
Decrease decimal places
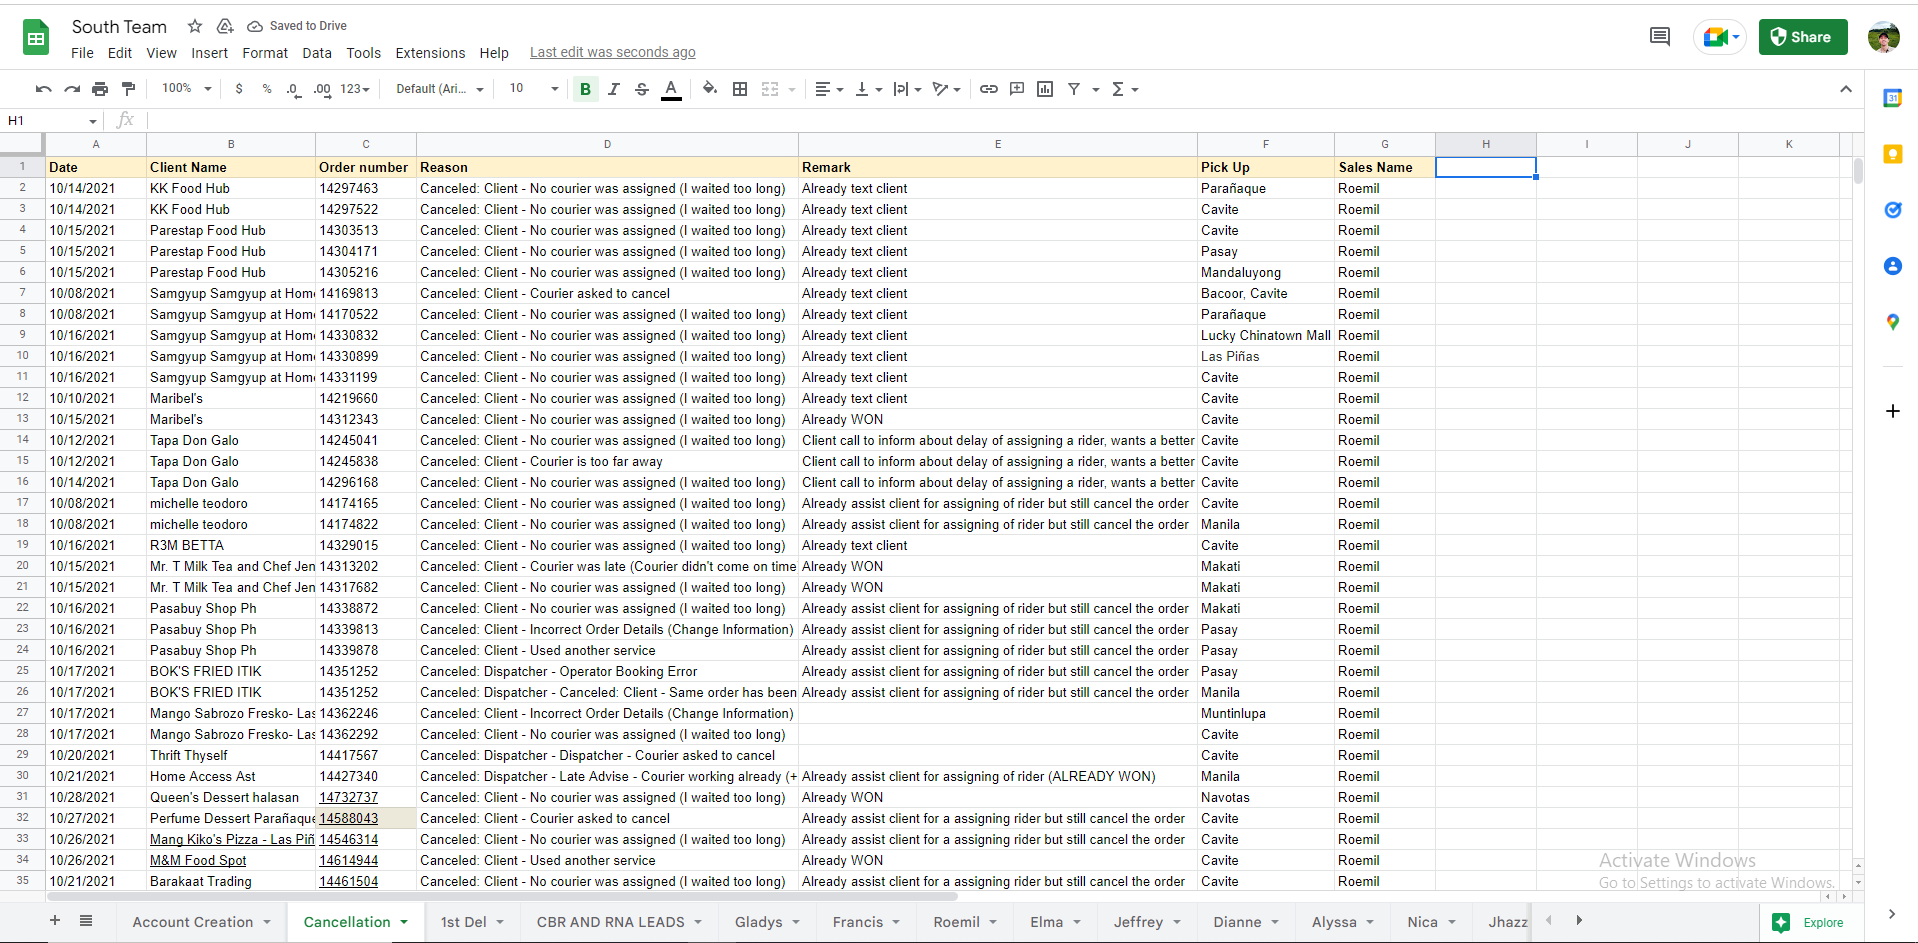click(x=293, y=89)
